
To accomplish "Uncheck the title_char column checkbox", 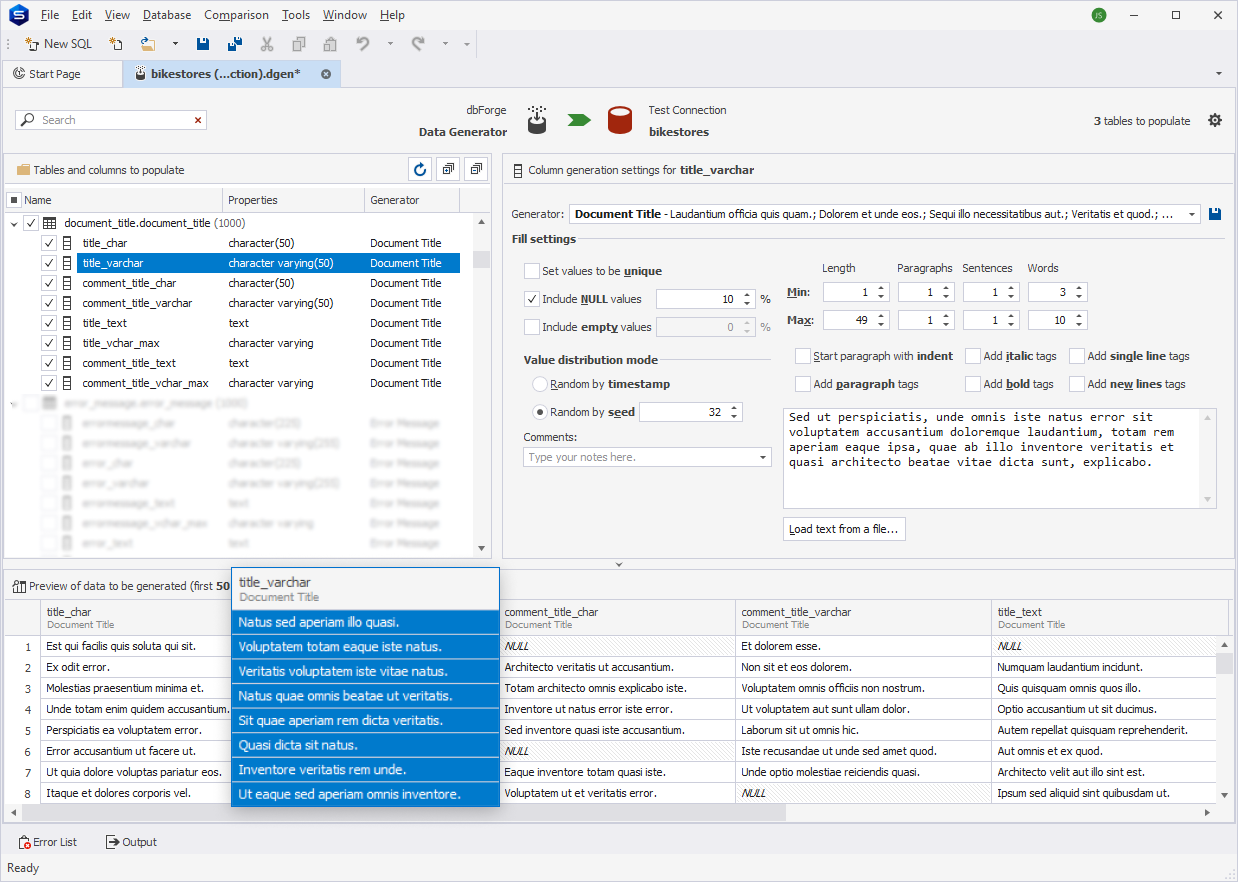I will click(x=48, y=243).
